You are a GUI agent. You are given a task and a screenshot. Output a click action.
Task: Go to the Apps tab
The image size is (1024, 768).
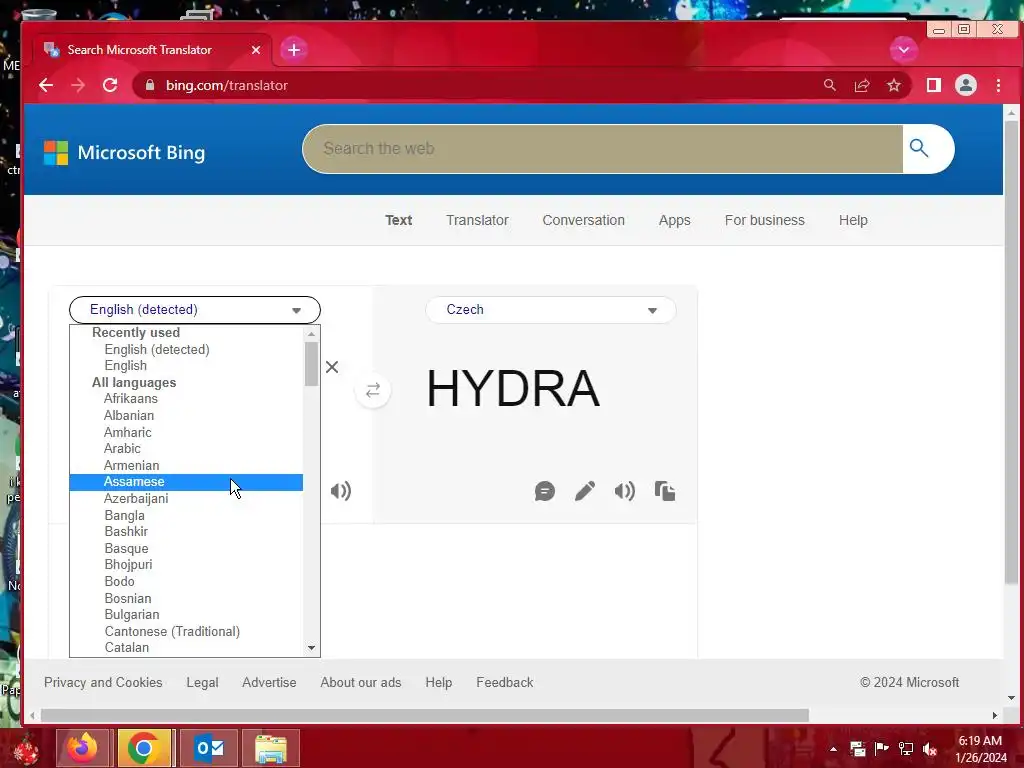pos(675,220)
